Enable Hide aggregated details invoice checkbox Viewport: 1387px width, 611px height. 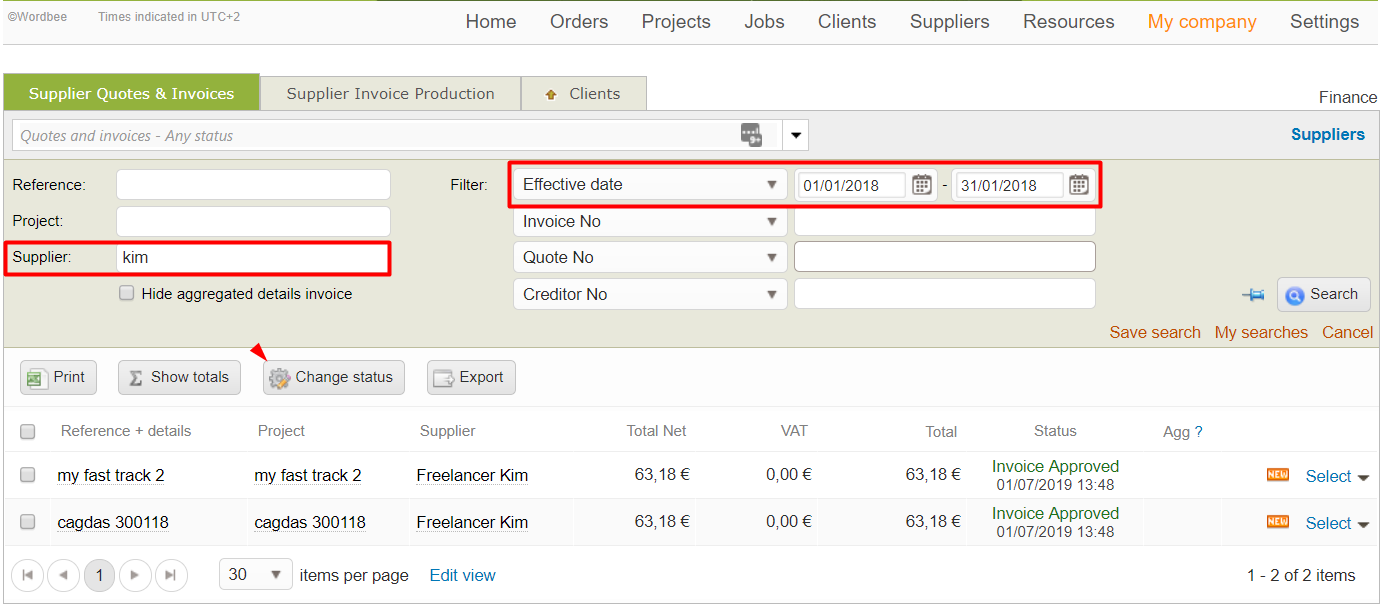pyautogui.click(x=127, y=294)
